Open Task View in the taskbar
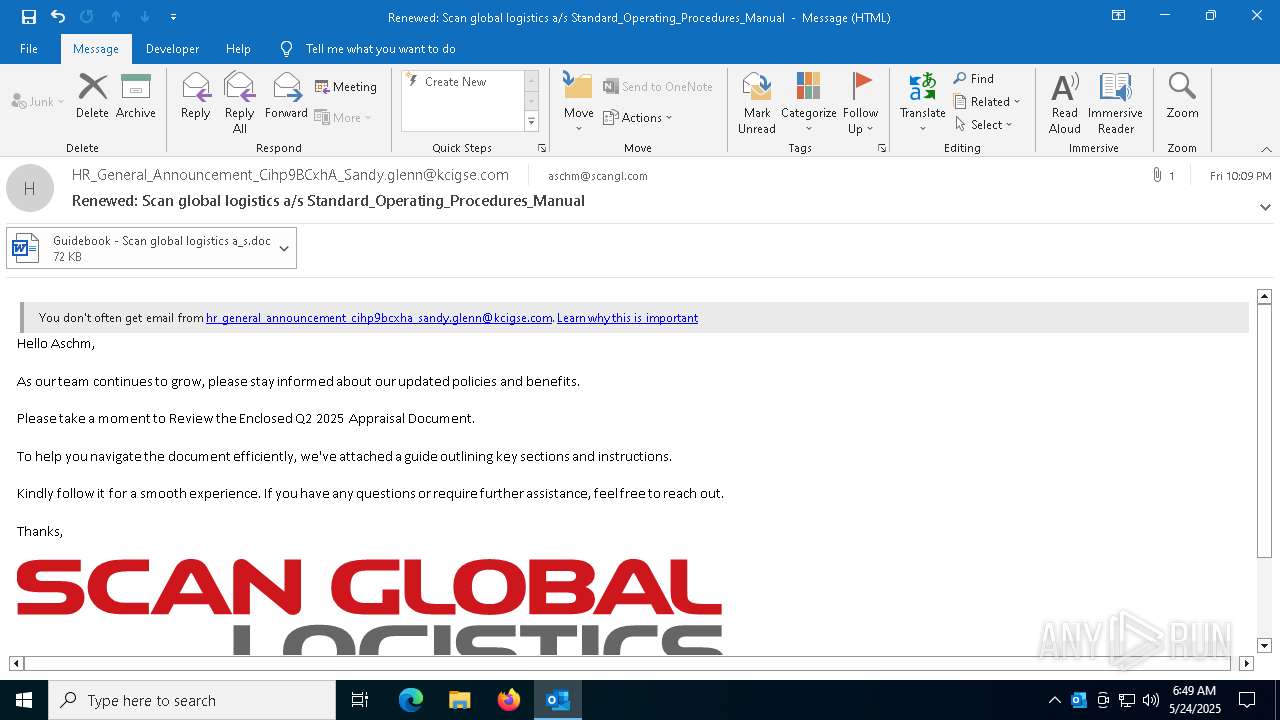Screen dimensions: 1280x720 pos(360,700)
